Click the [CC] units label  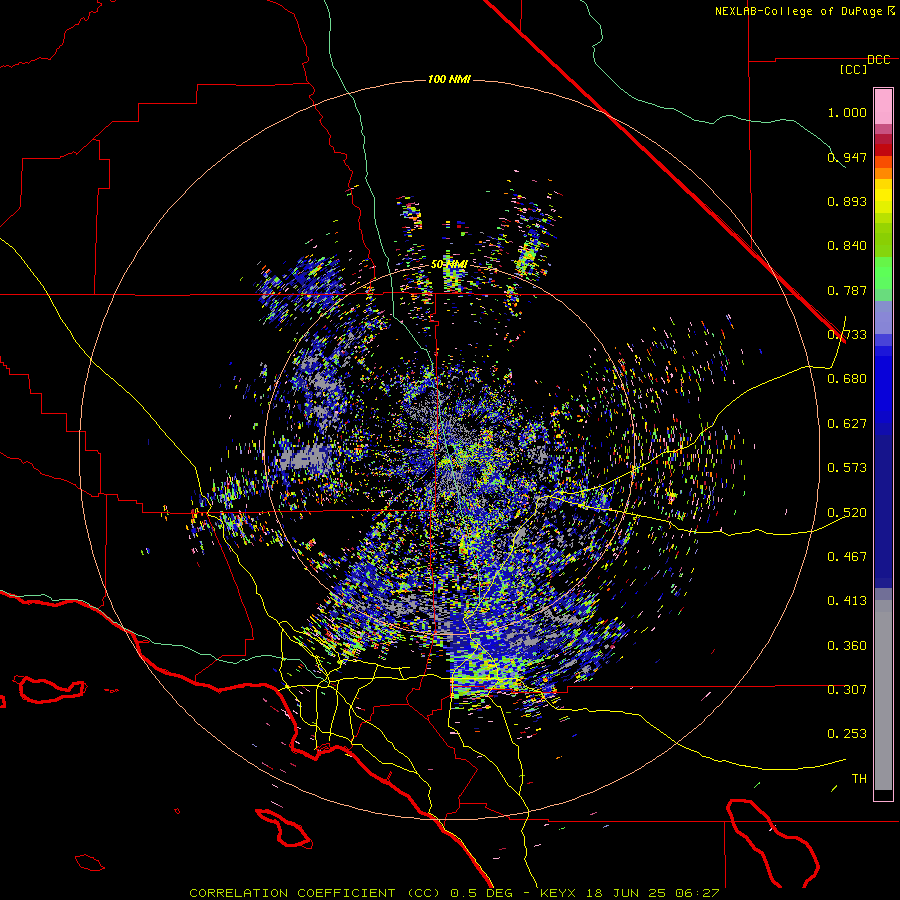tap(854, 69)
